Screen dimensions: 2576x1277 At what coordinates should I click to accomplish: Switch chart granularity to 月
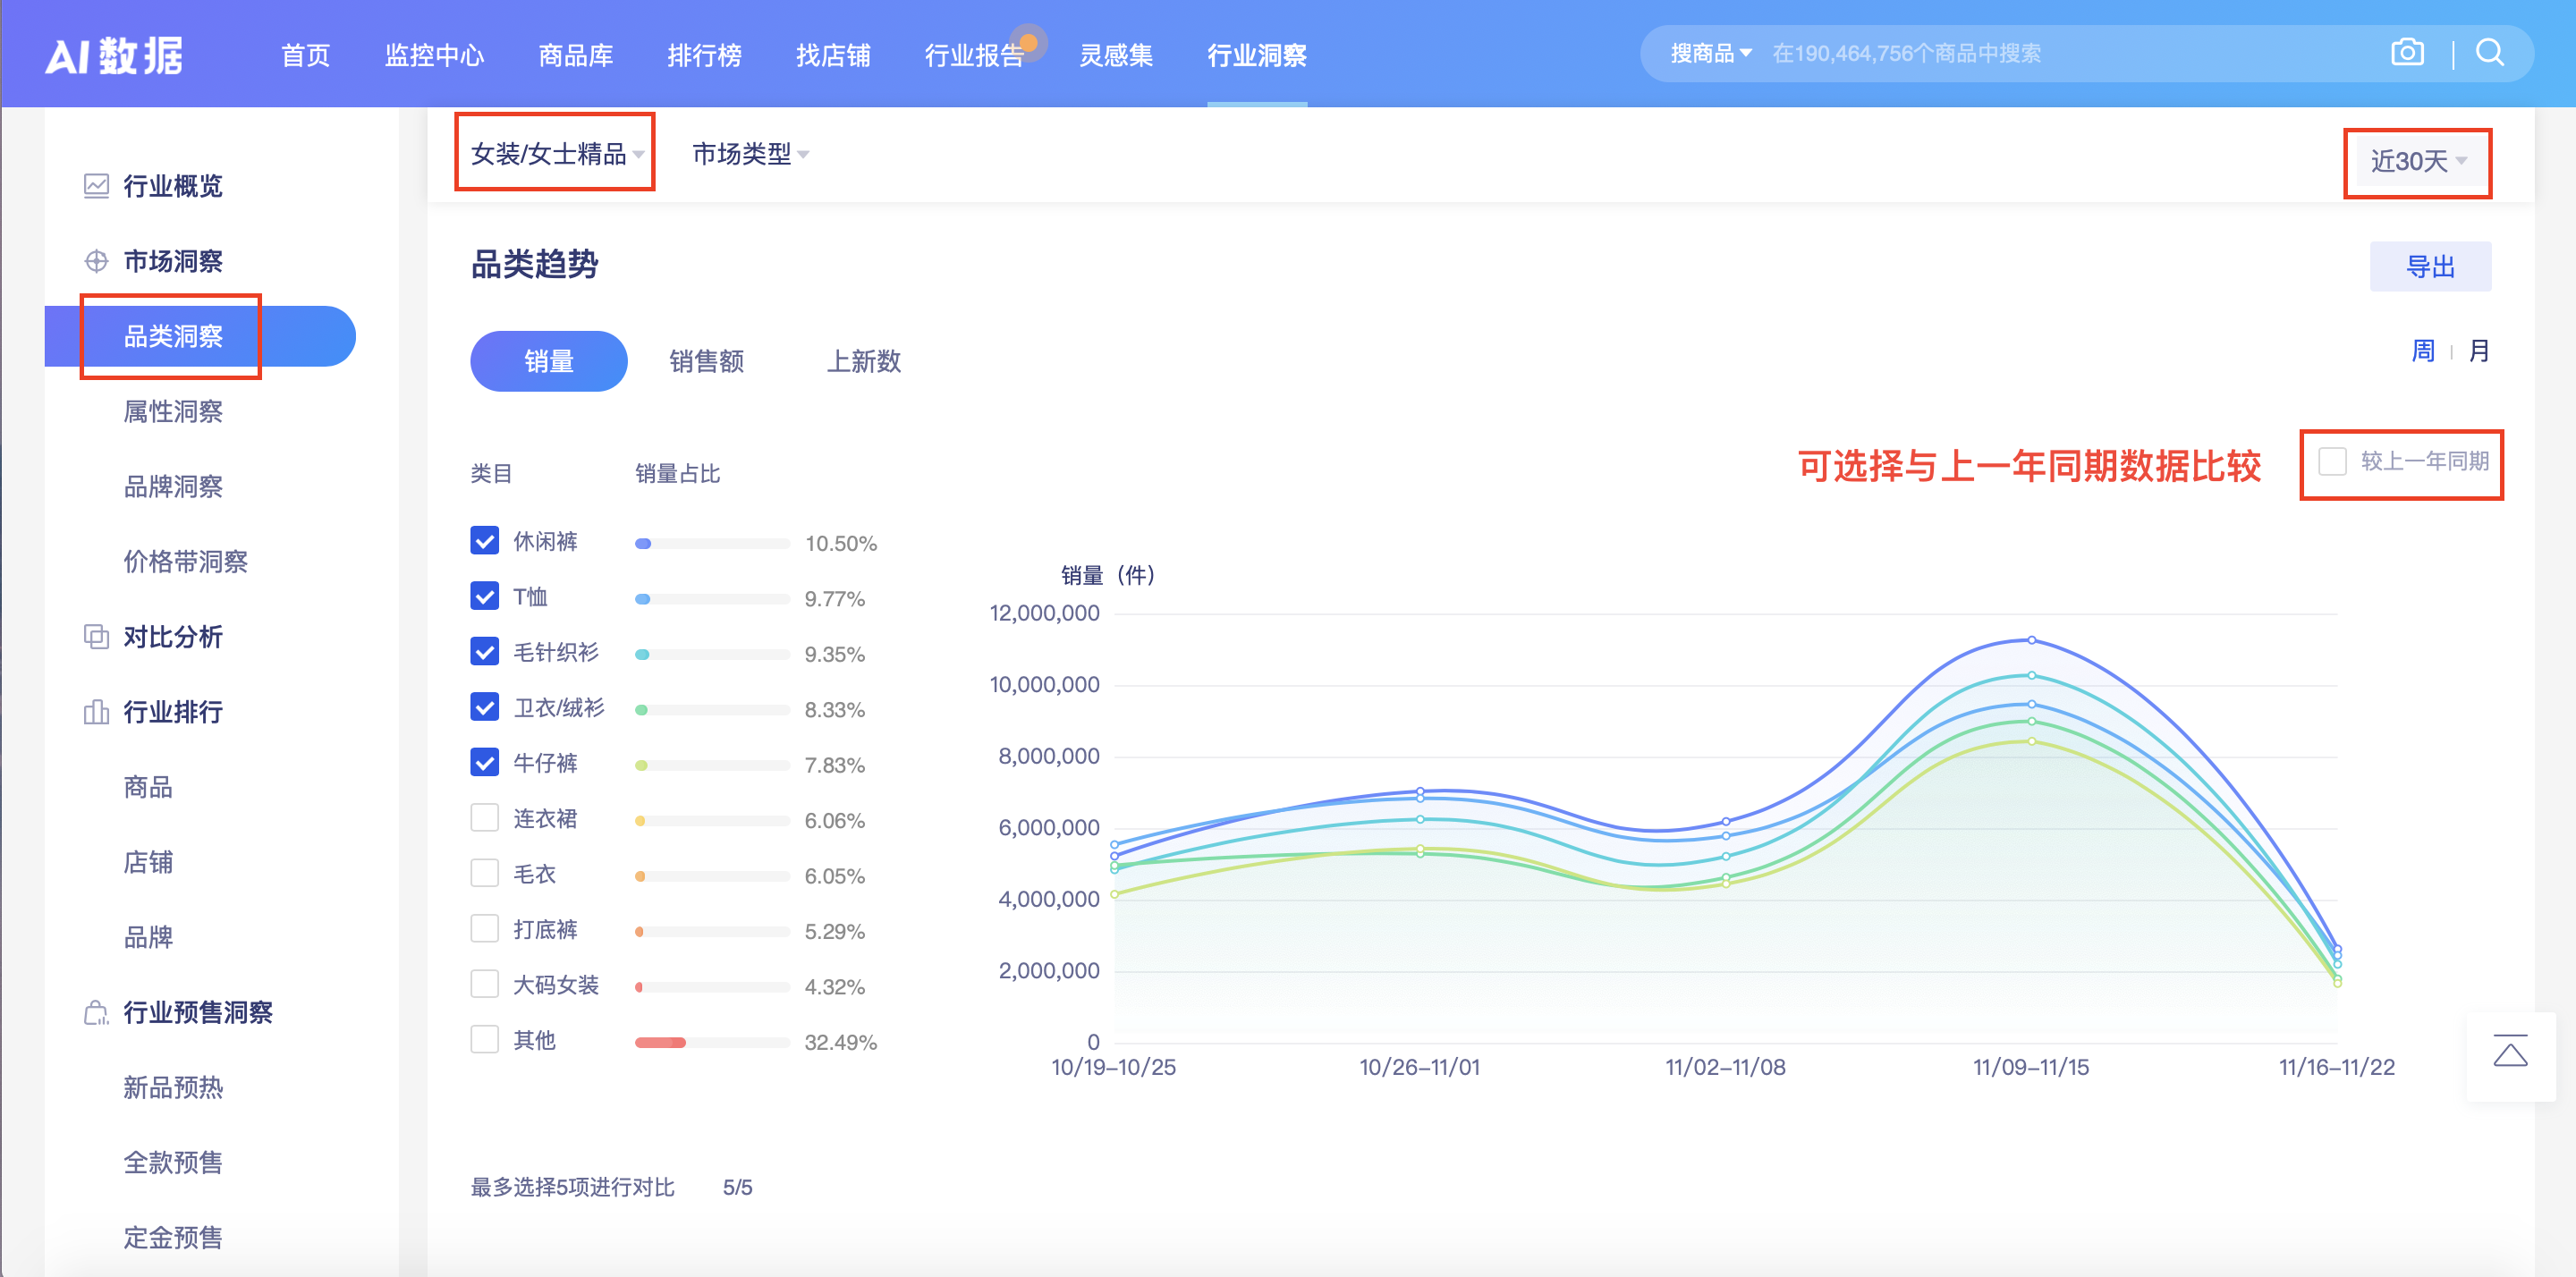tap(2480, 351)
